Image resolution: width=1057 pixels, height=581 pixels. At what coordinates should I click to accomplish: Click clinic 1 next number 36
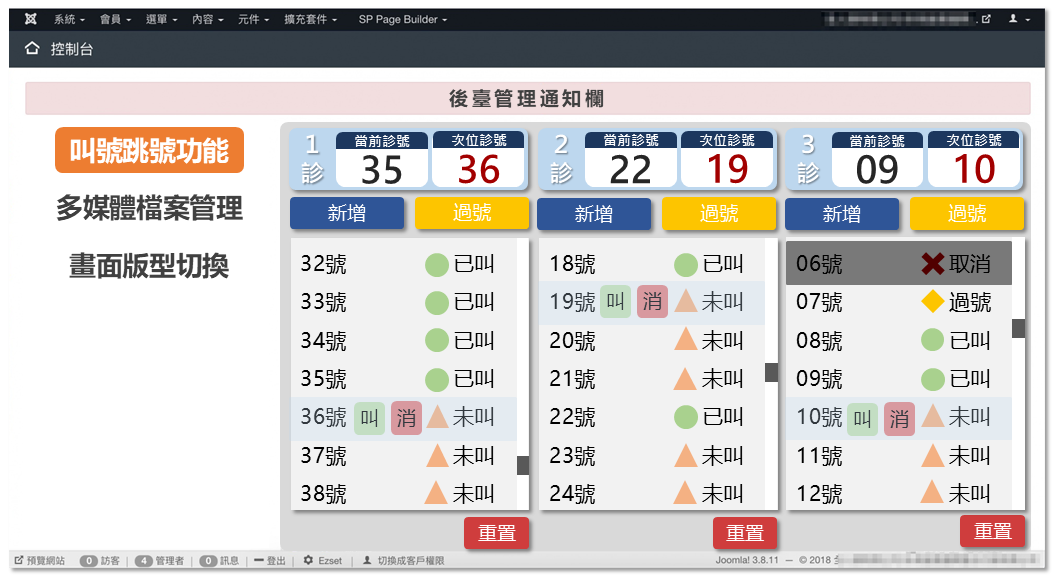coord(479,169)
